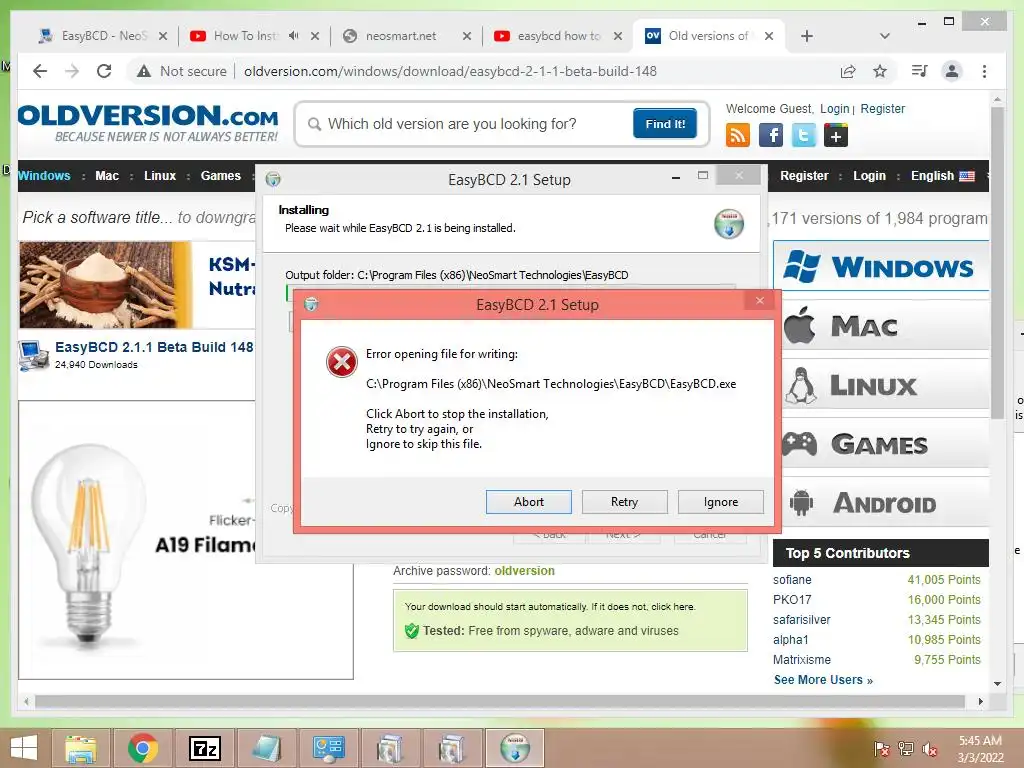The height and width of the screenshot is (768, 1024).
Task: Click Retry in the error dialog
Action: tap(624, 502)
